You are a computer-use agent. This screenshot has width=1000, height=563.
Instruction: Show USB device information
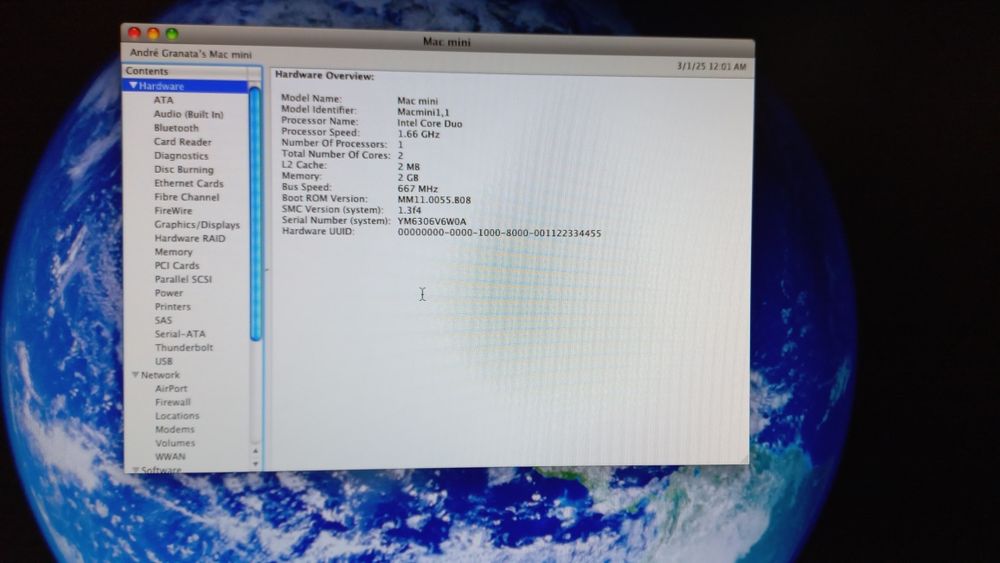[x=164, y=362]
